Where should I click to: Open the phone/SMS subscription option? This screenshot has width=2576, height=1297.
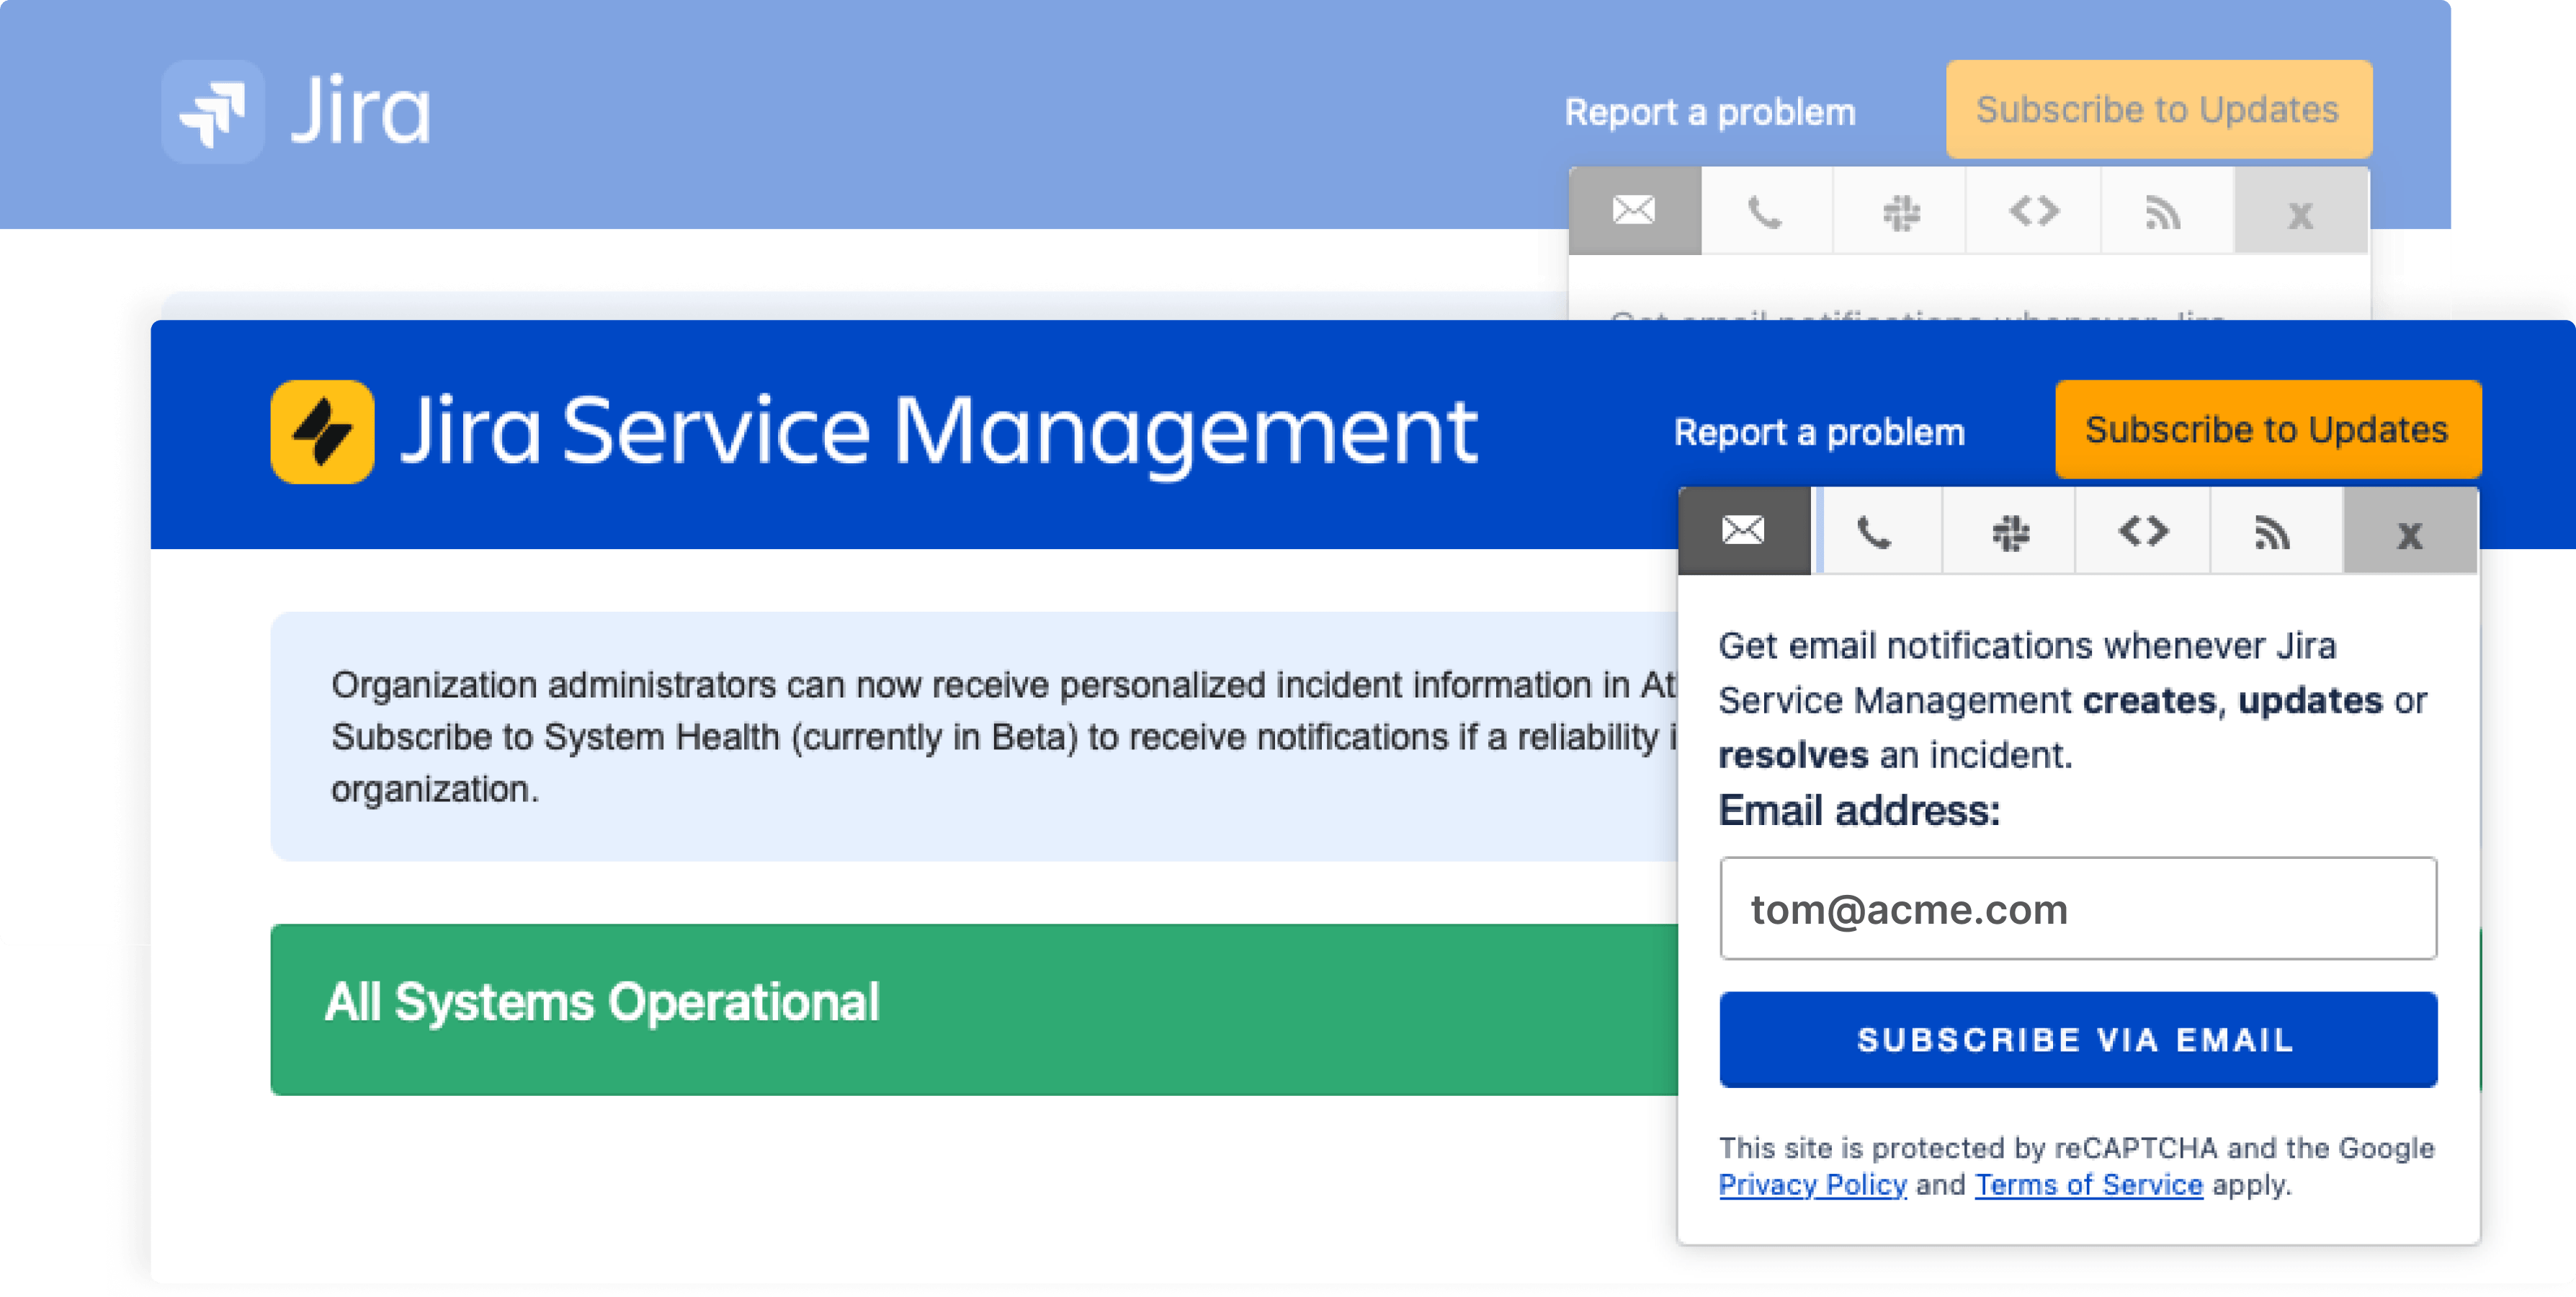[1875, 531]
